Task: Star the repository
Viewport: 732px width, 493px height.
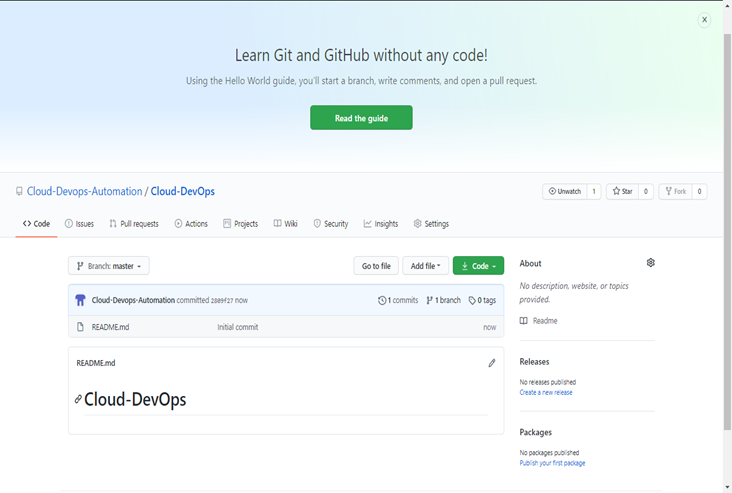Action: coord(622,191)
